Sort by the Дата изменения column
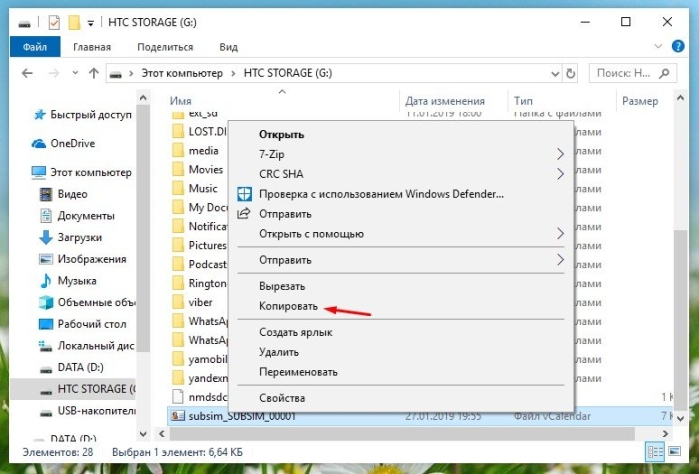699x474 pixels. click(444, 101)
